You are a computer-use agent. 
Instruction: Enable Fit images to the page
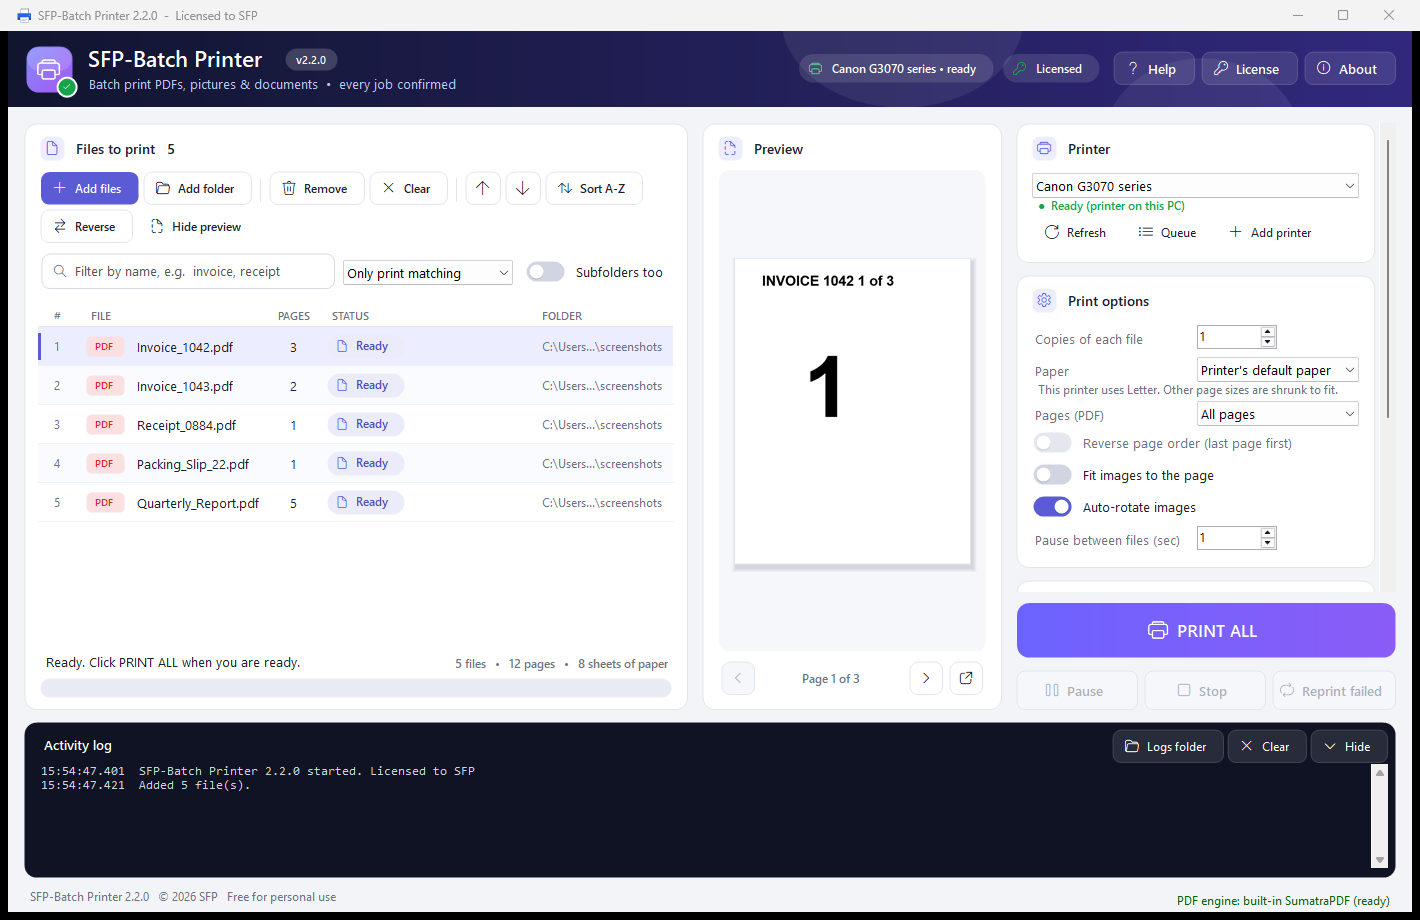(1053, 475)
